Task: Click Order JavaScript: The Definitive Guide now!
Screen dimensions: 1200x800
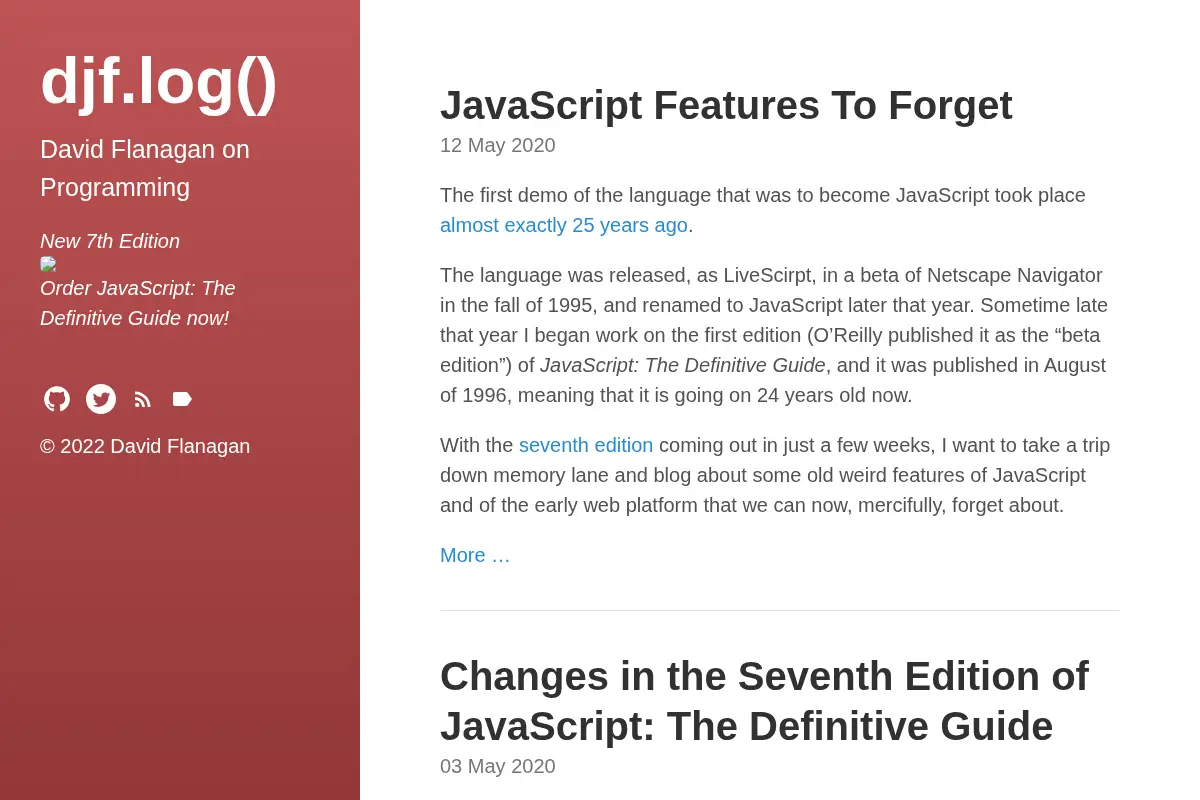Action: point(138,303)
